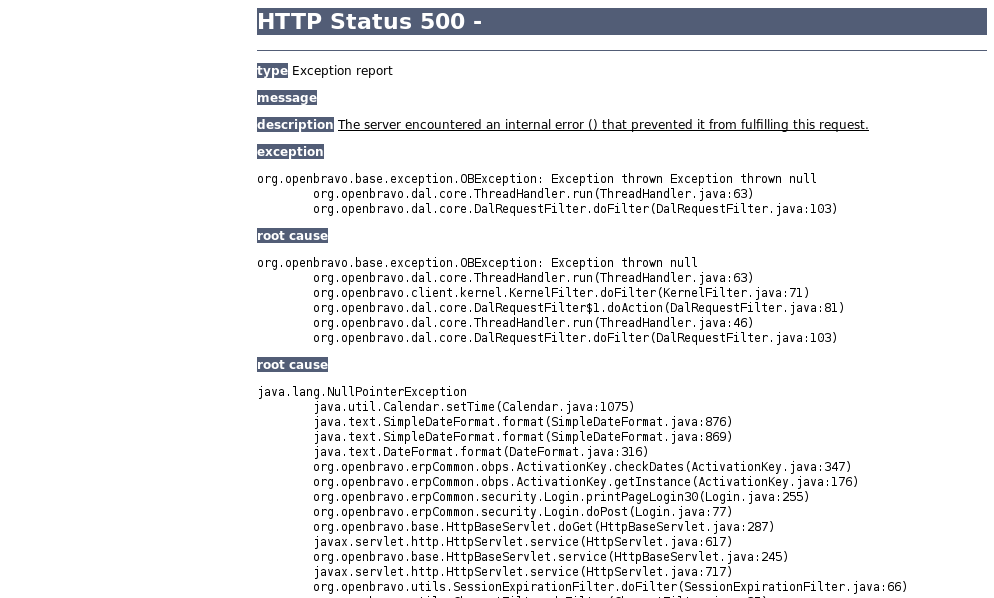The height and width of the screenshot is (598, 994).
Task: Click the 'type' label
Action: pyautogui.click(x=272, y=70)
